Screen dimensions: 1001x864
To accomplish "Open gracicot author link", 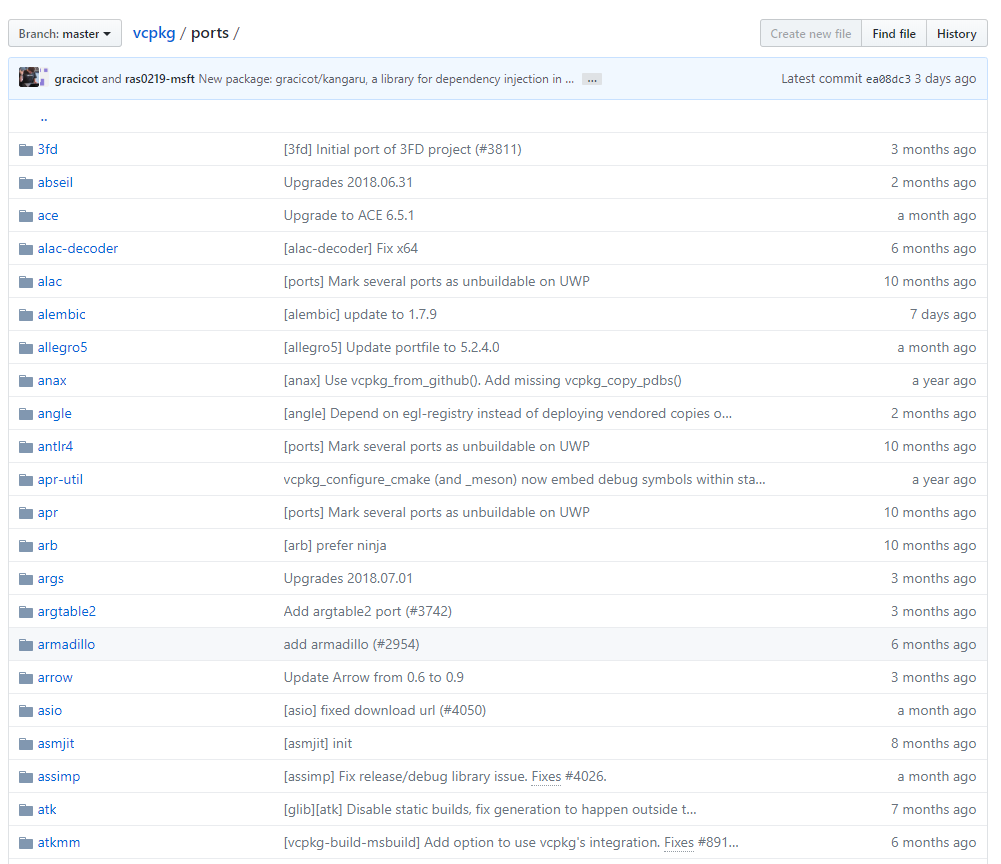I will click(77, 79).
